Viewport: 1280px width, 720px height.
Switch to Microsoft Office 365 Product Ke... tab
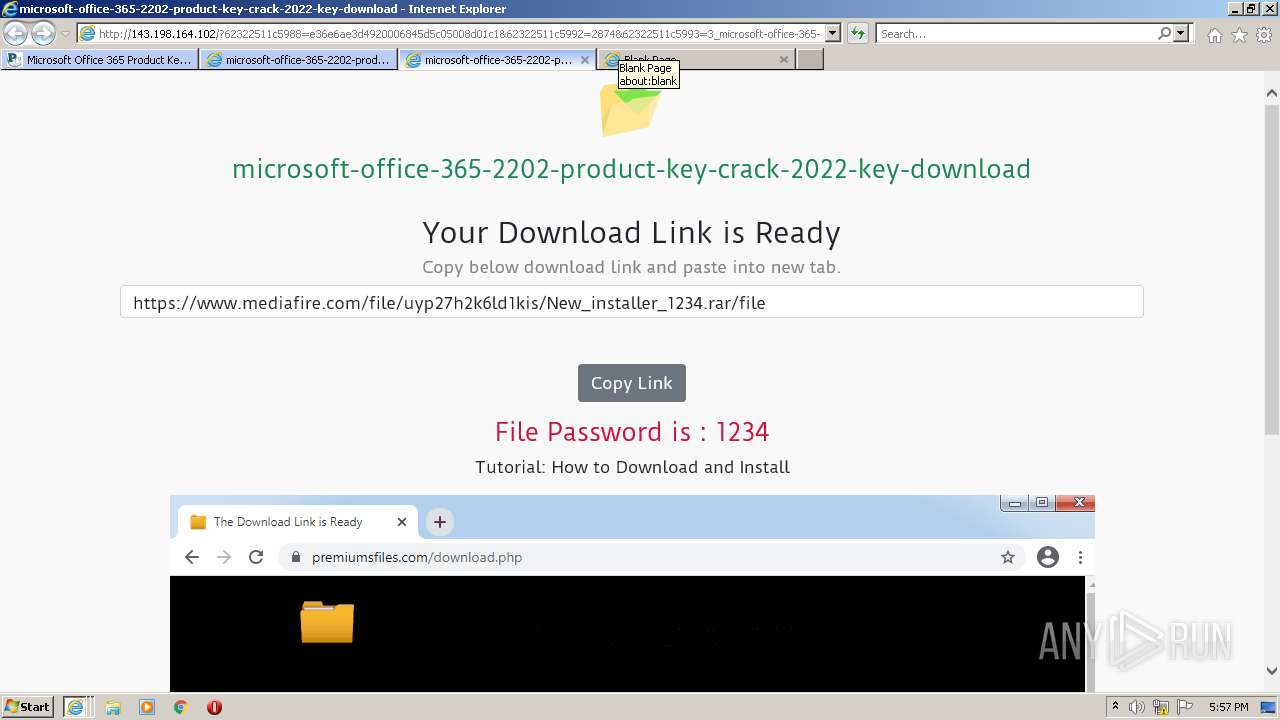(99, 60)
